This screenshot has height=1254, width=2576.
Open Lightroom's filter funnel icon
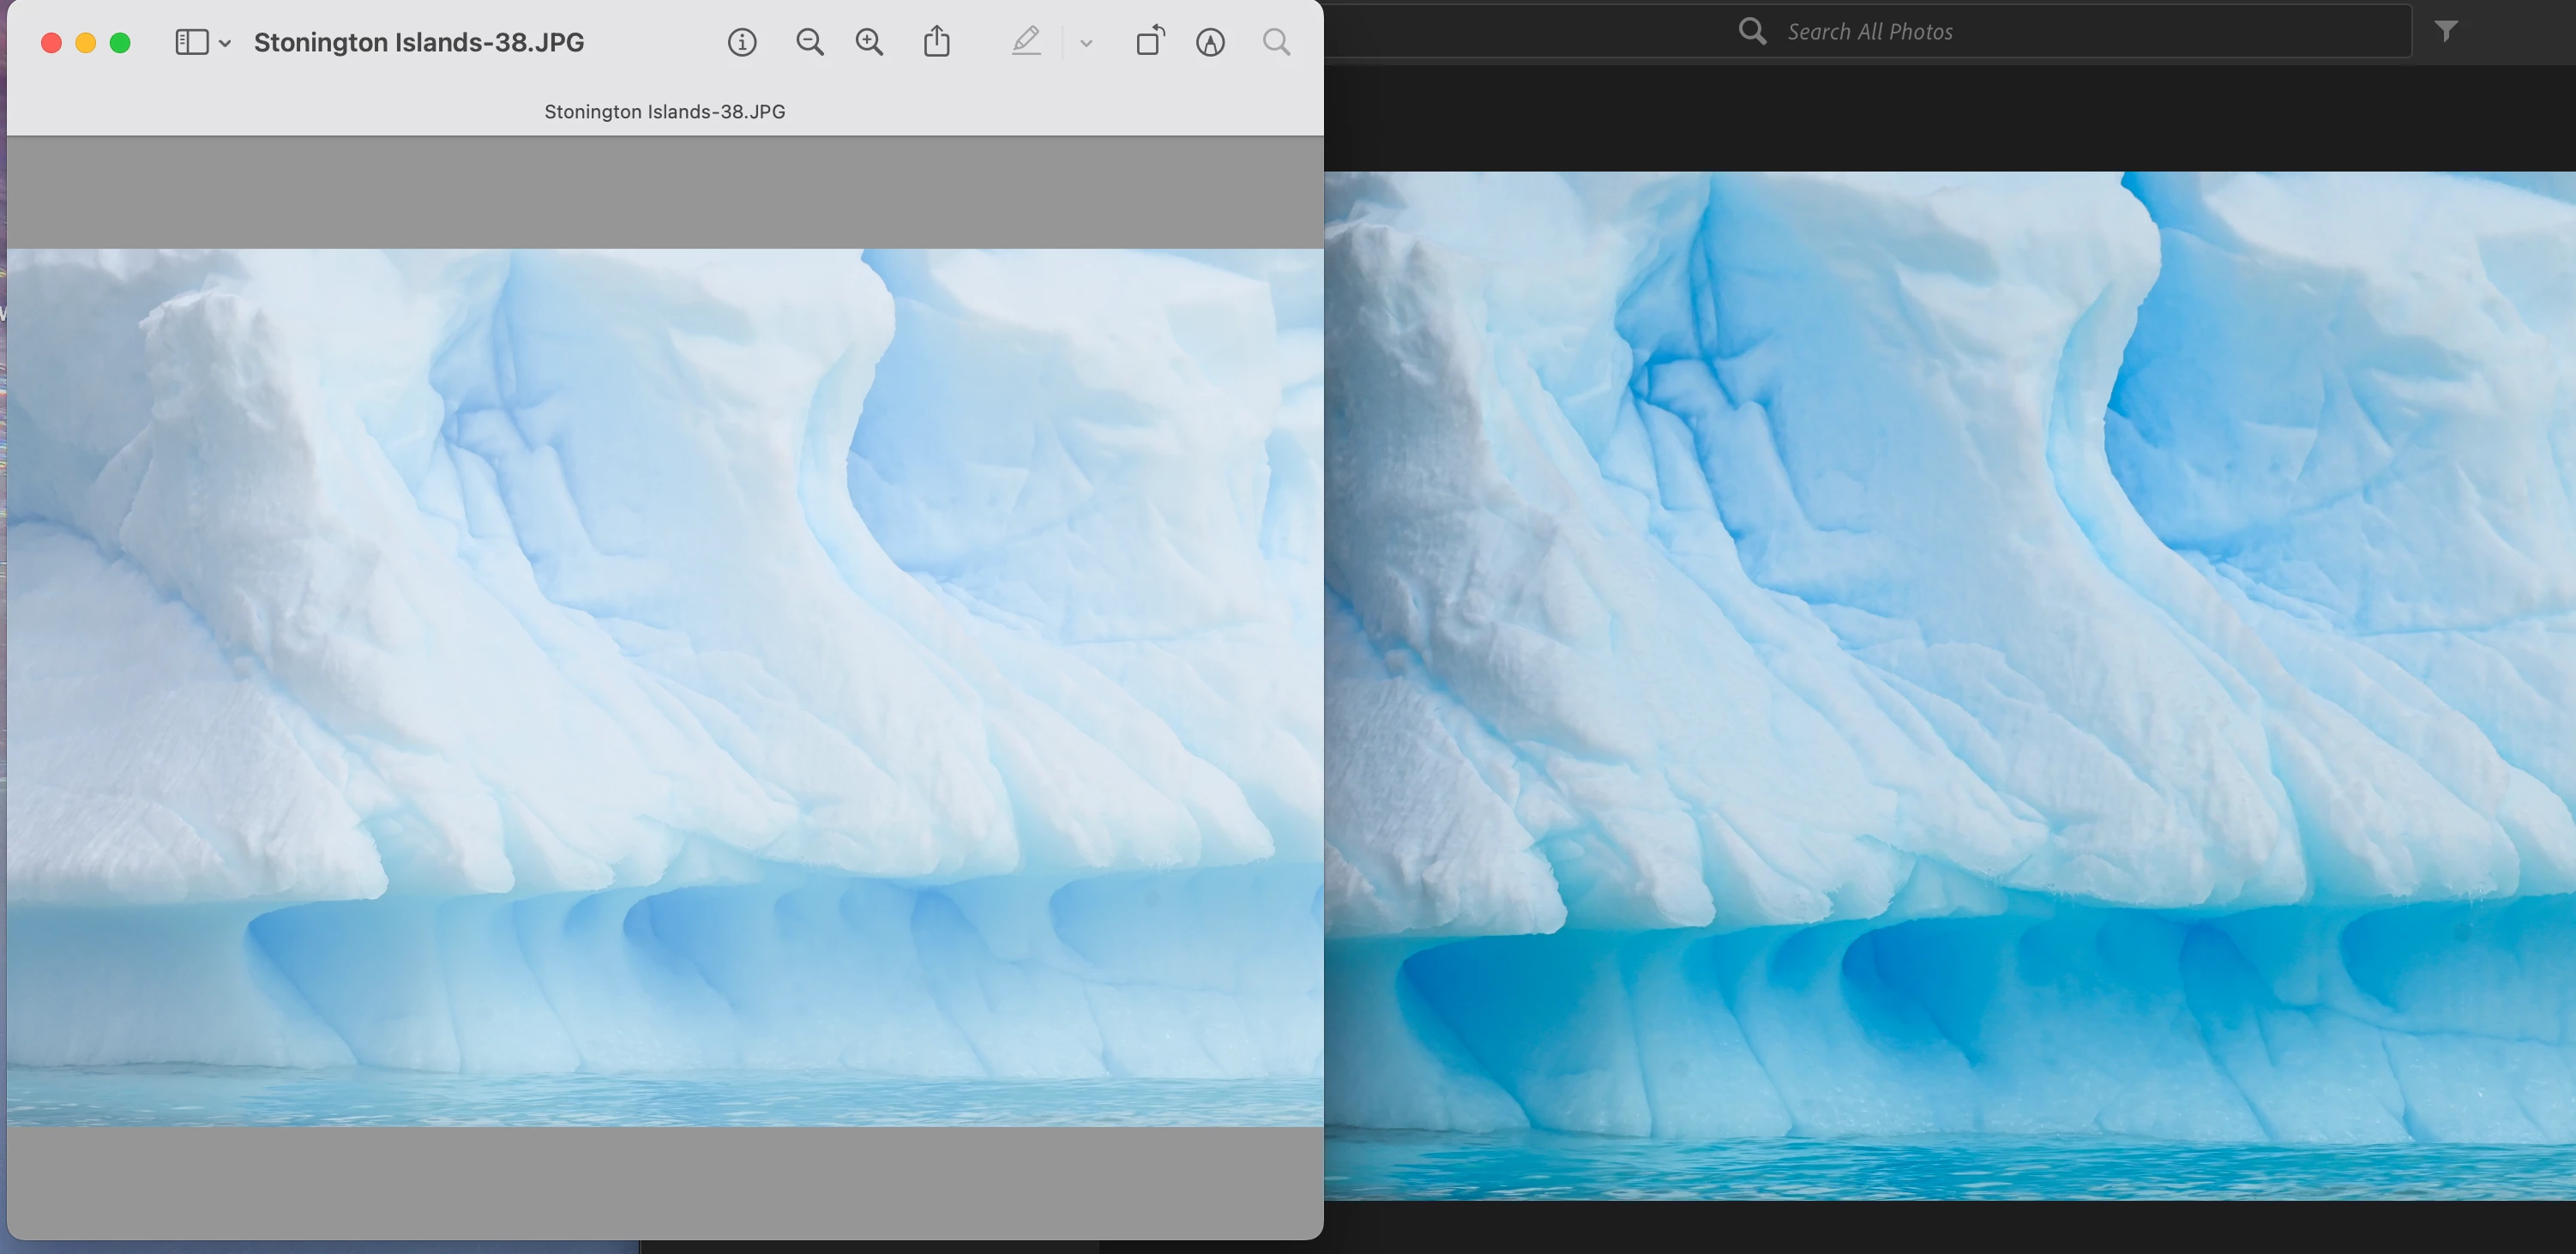click(x=2446, y=31)
